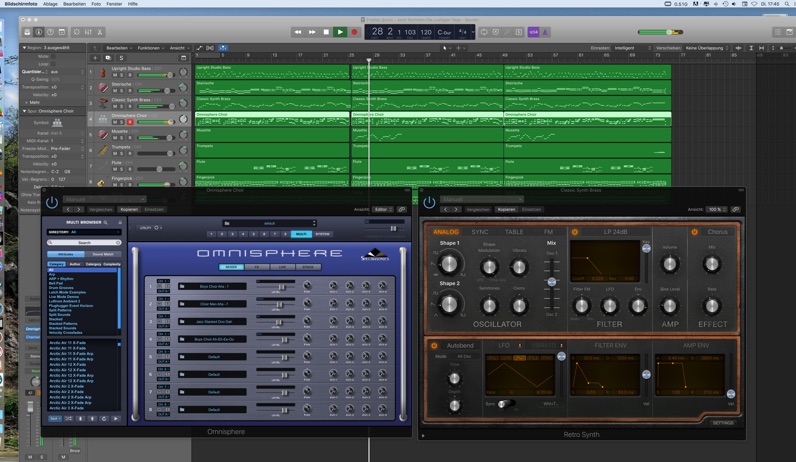Tick the Mute checkbox in Region inspector
796x462 pixels.
[x=54, y=56]
